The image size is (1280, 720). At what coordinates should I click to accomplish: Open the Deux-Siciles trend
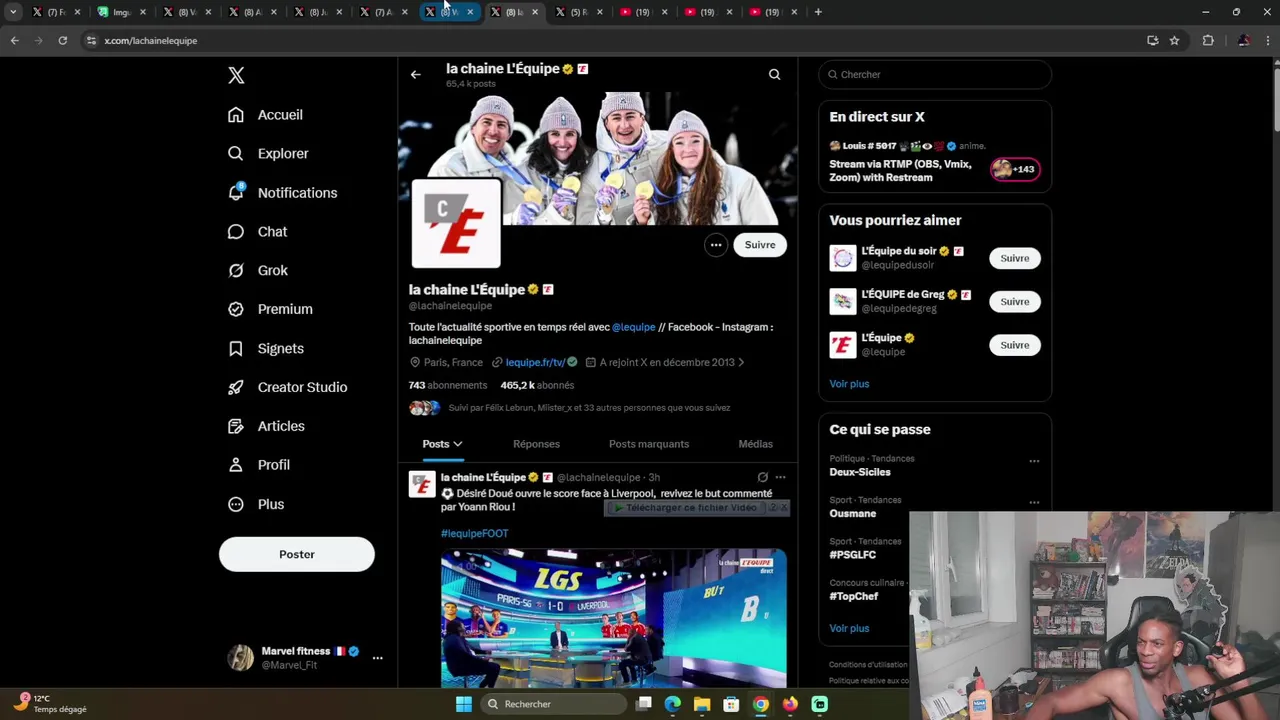(860, 472)
